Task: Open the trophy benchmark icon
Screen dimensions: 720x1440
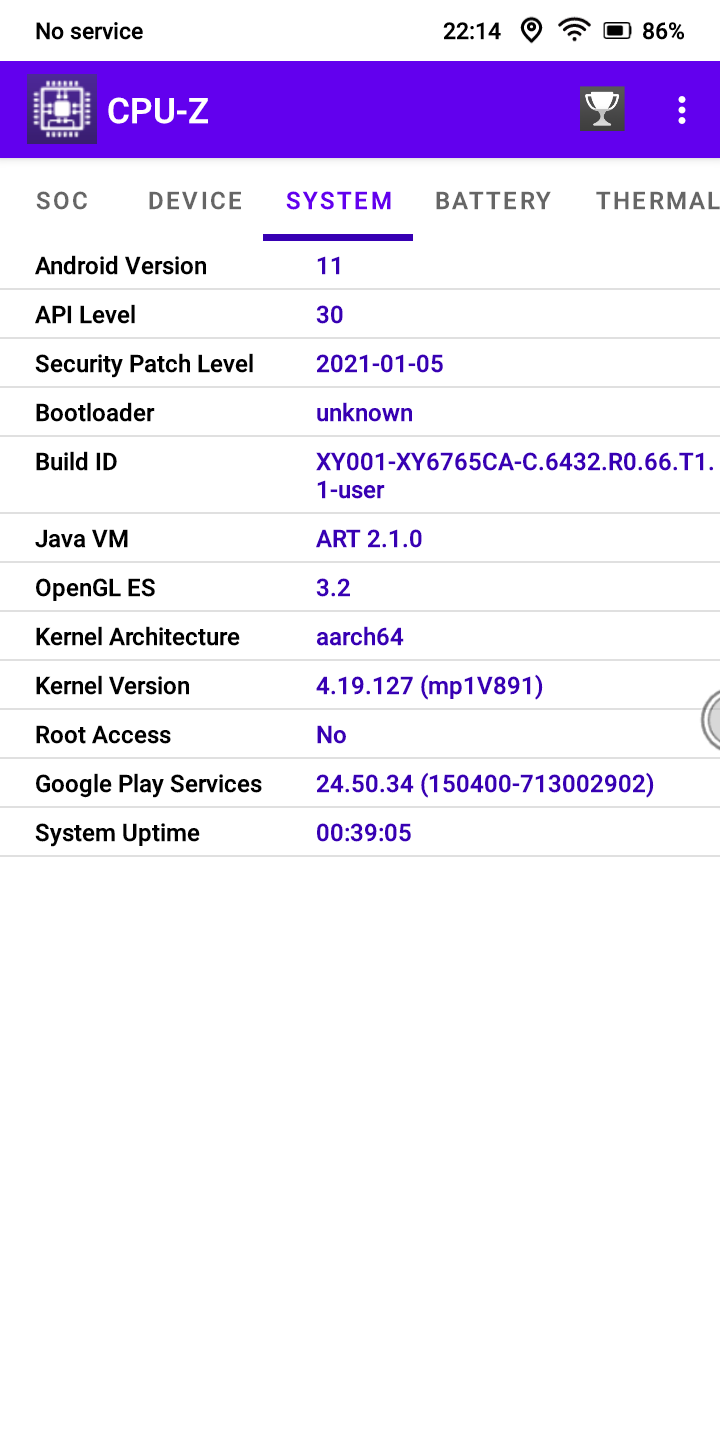Action: point(602,109)
